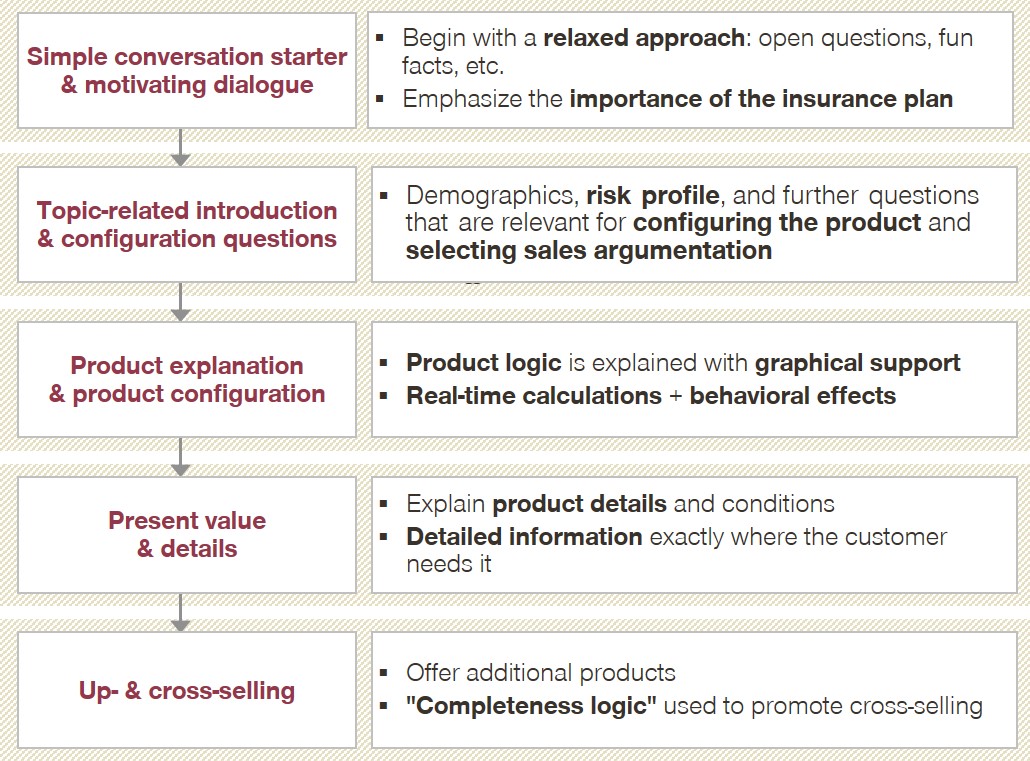Screen dimensions: 1030x761
Task: Click the 'Simple conversation starter & motivating dialogue' box
Action: tap(187, 70)
